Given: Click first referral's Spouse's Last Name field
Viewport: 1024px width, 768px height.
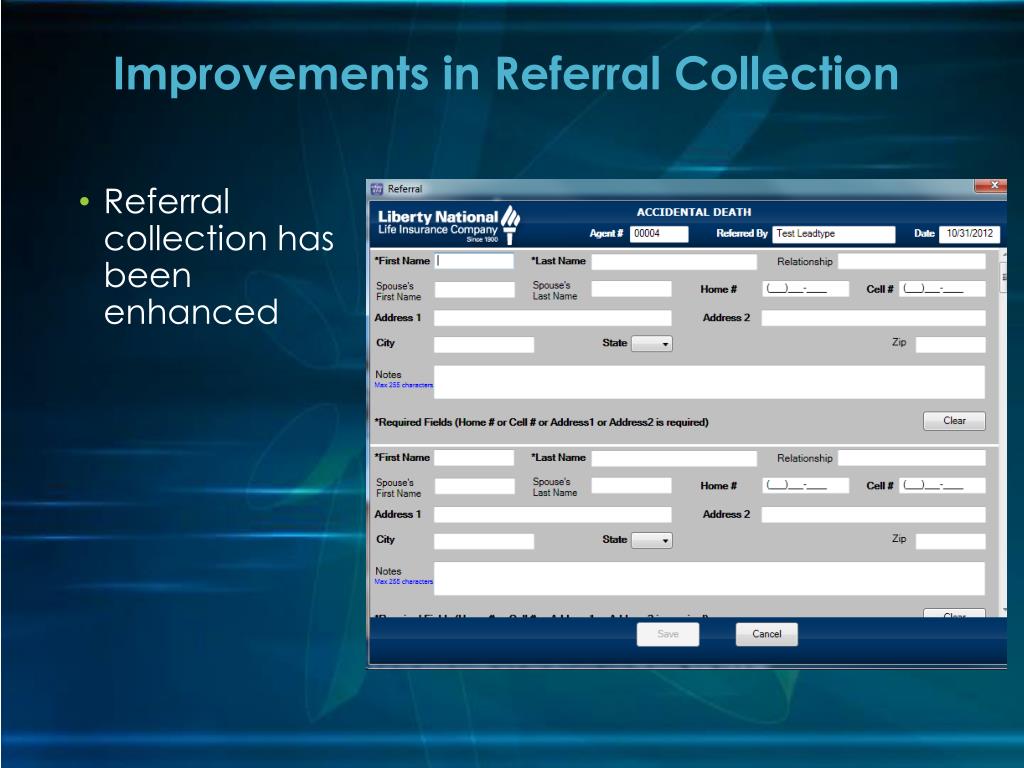Looking at the screenshot, I should click(x=632, y=289).
